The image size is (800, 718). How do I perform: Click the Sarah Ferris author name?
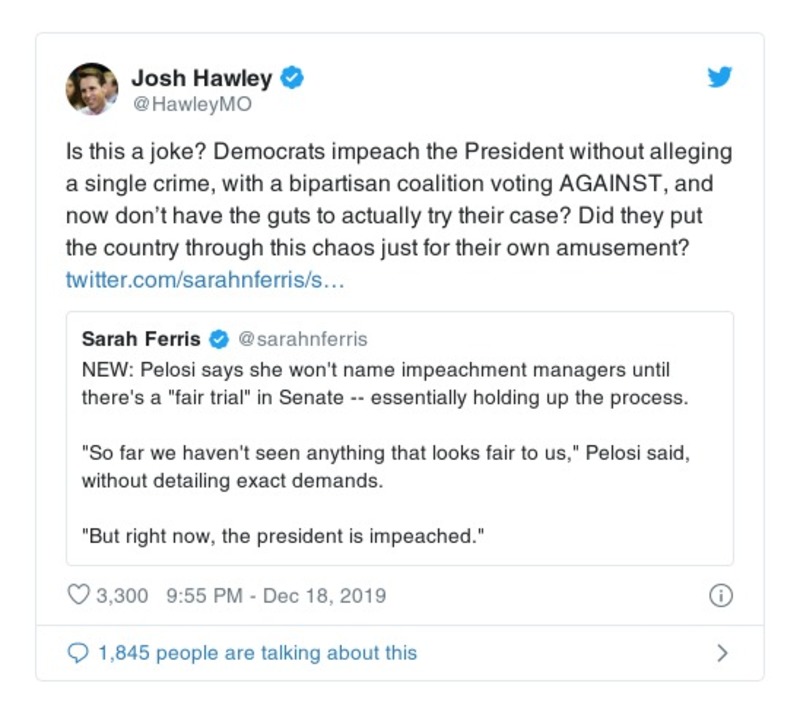click(141, 339)
